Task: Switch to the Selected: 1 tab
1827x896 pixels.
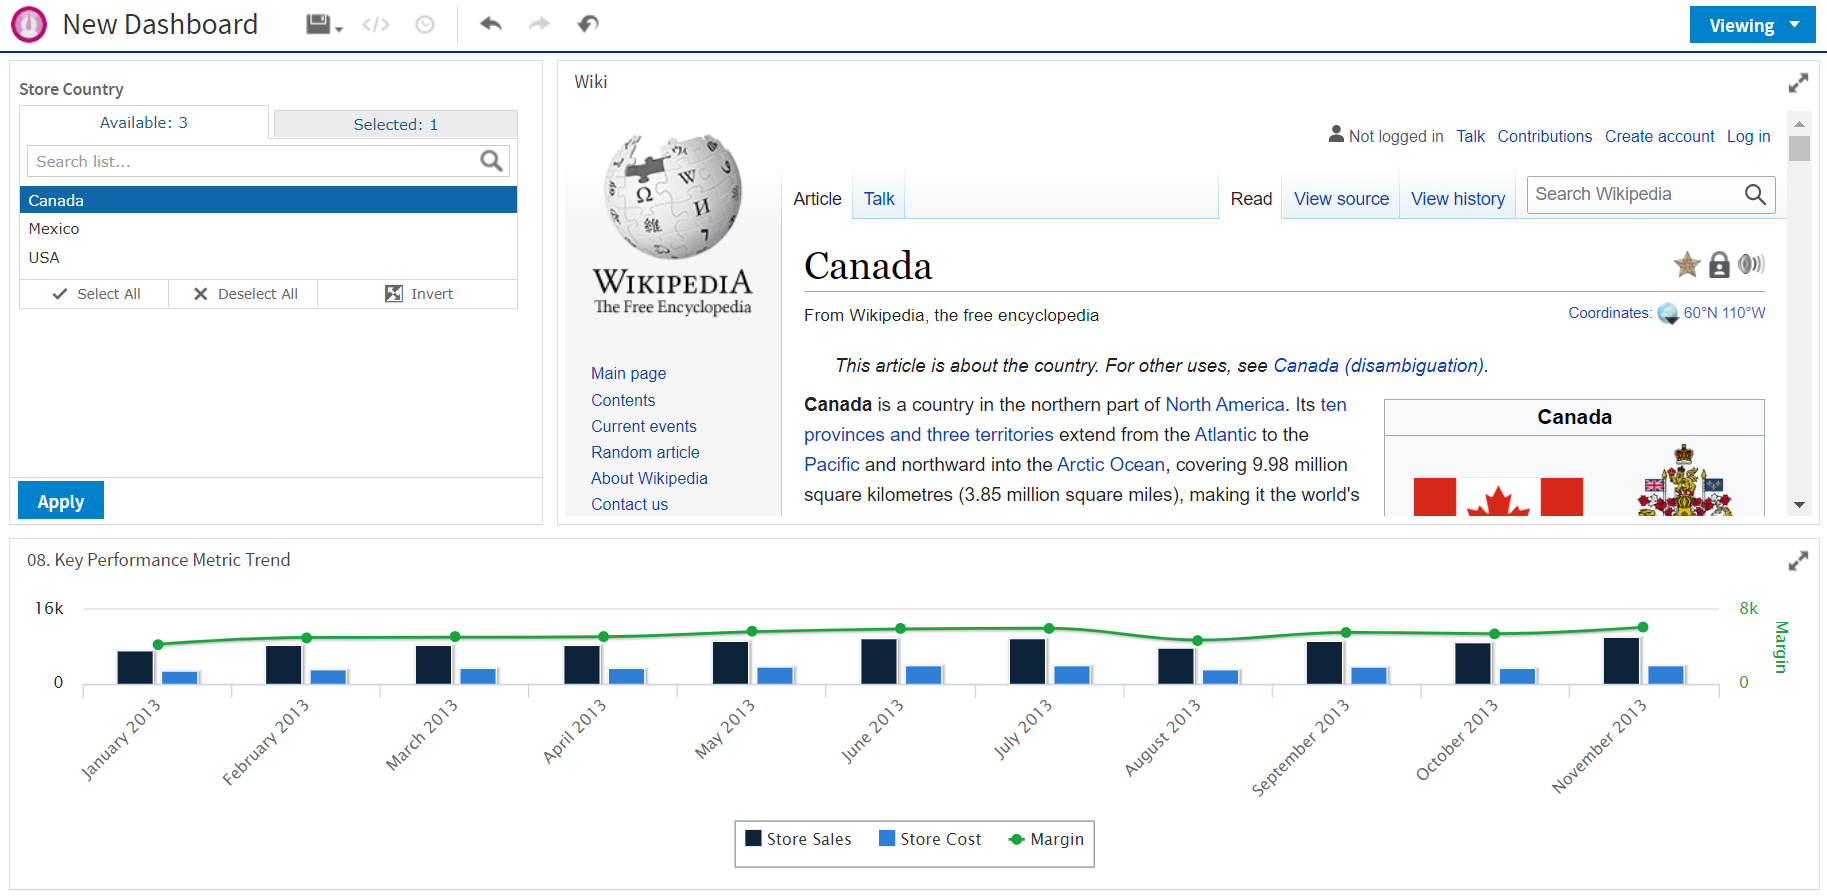Action: click(x=395, y=124)
